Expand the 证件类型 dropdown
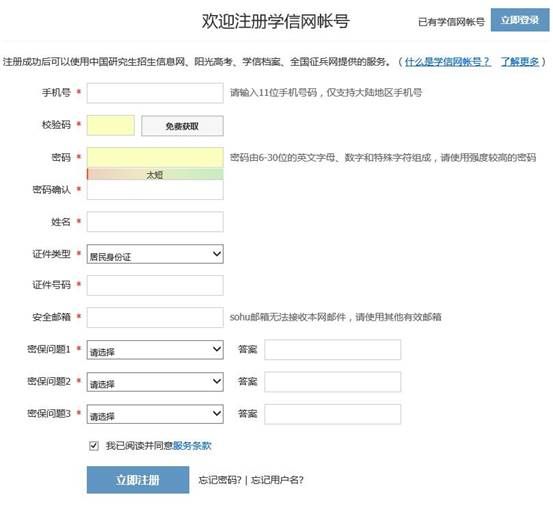The image size is (553, 510). tap(155, 254)
